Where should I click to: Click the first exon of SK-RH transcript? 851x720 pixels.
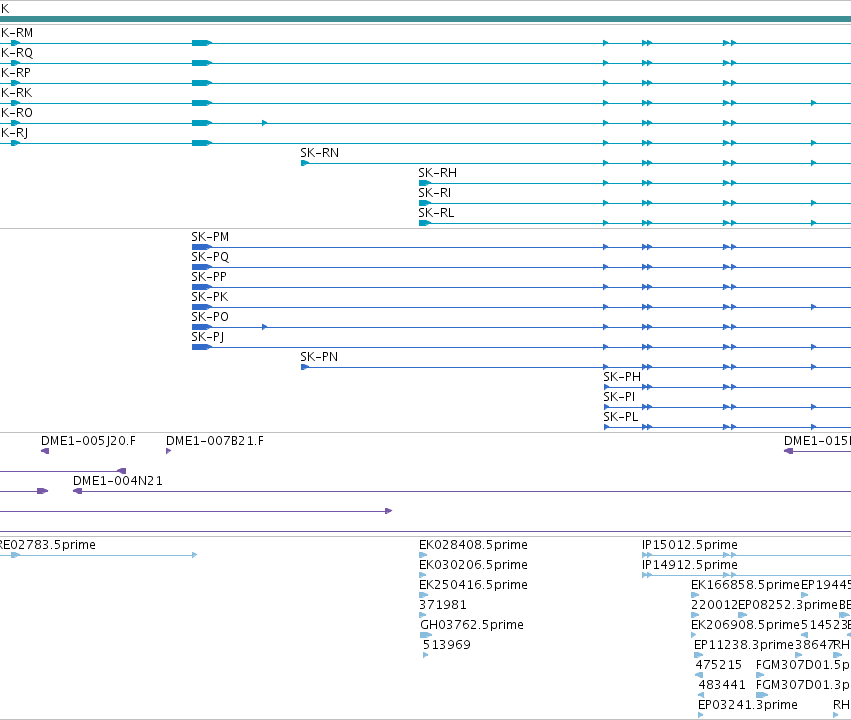425,183
